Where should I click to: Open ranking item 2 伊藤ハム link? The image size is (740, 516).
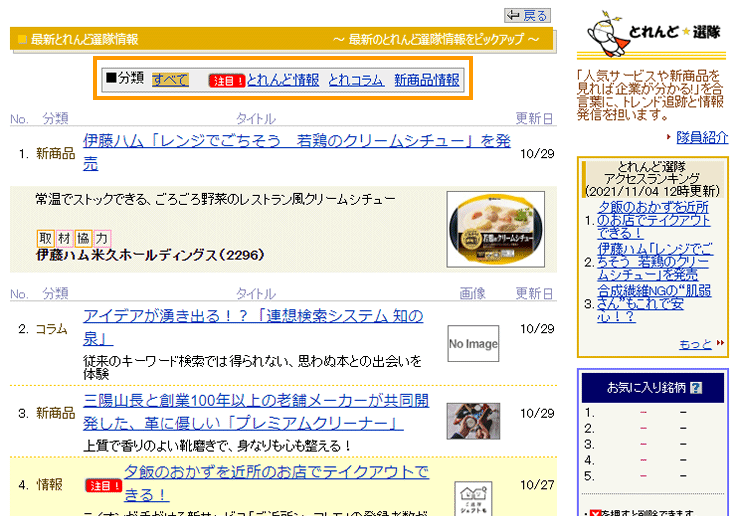click(655, 262)
